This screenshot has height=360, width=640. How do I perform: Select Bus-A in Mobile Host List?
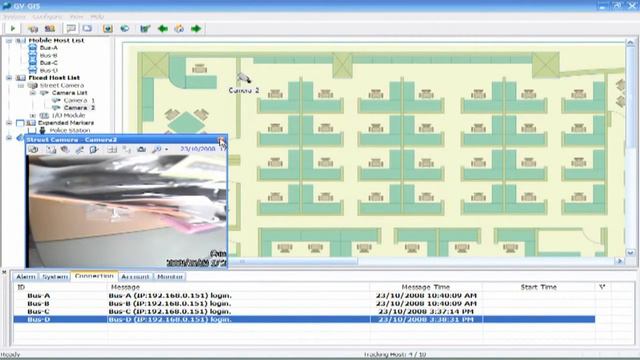coord(49,48)
